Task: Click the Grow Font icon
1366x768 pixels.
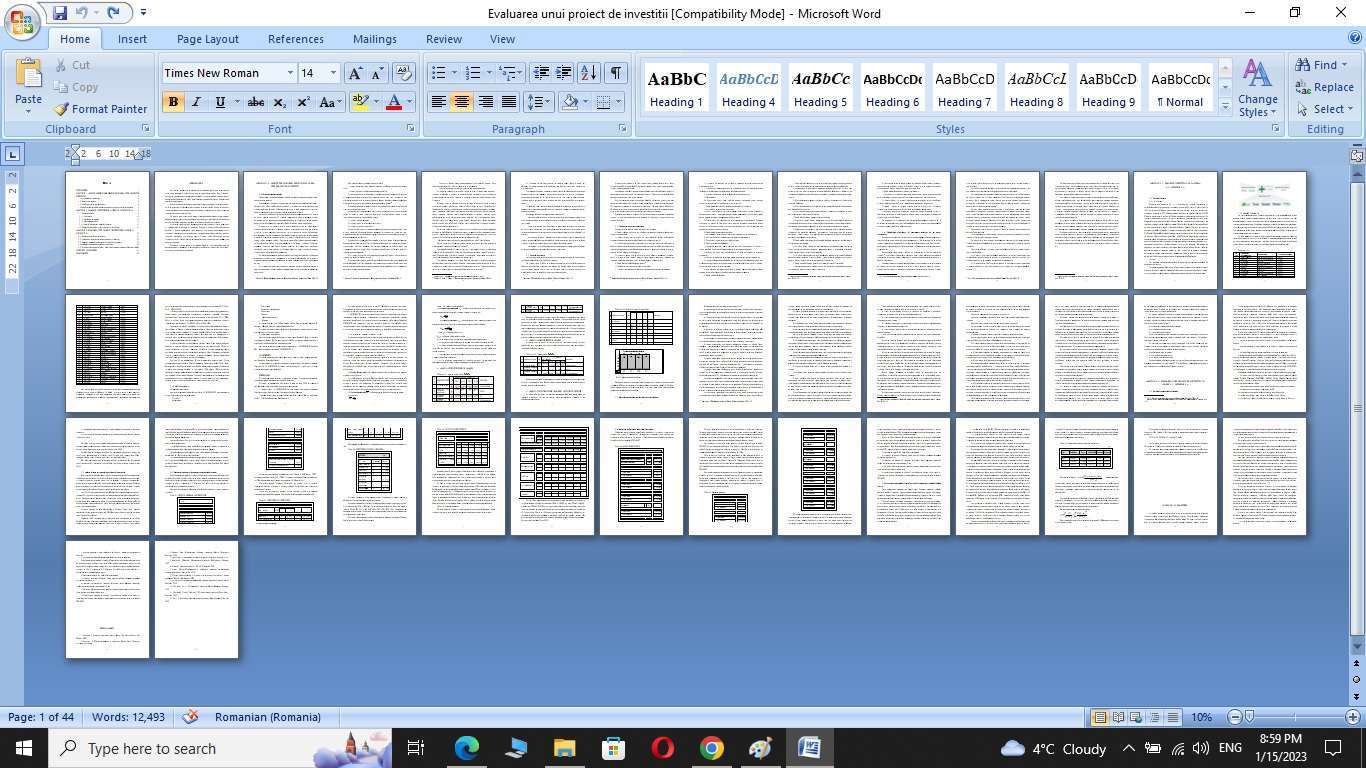Action: tap(354, 73)
